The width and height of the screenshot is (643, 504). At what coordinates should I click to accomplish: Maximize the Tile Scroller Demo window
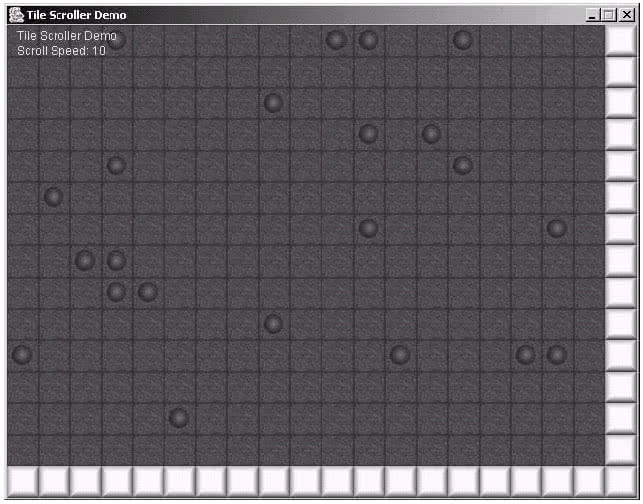tap(609, 15)
